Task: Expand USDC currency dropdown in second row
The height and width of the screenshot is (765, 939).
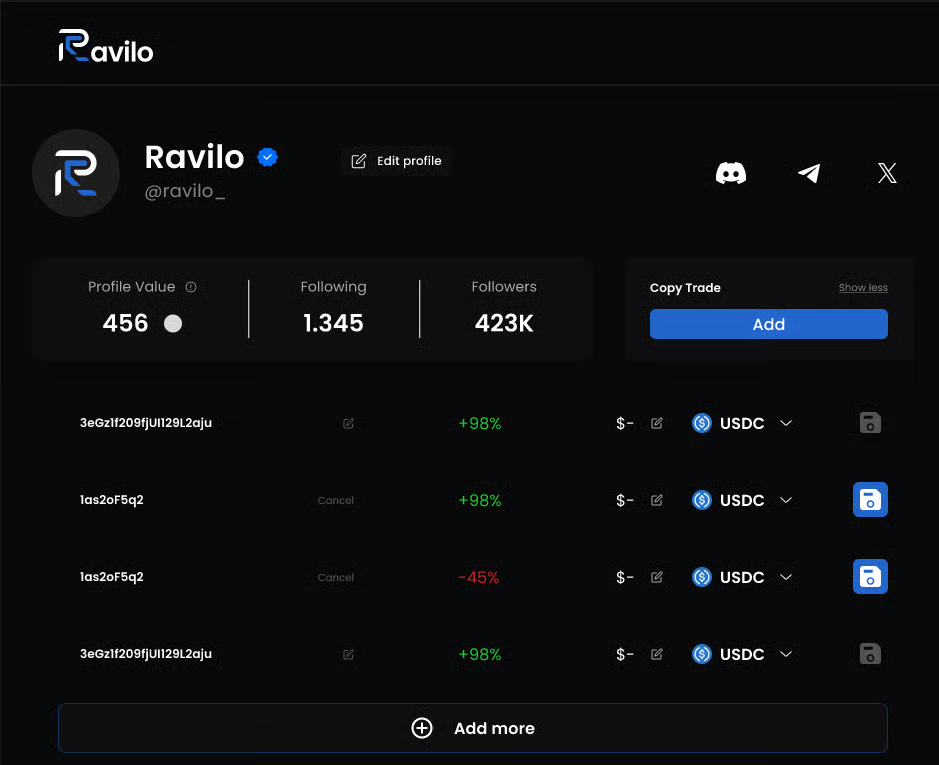Action: click(786, 500)
